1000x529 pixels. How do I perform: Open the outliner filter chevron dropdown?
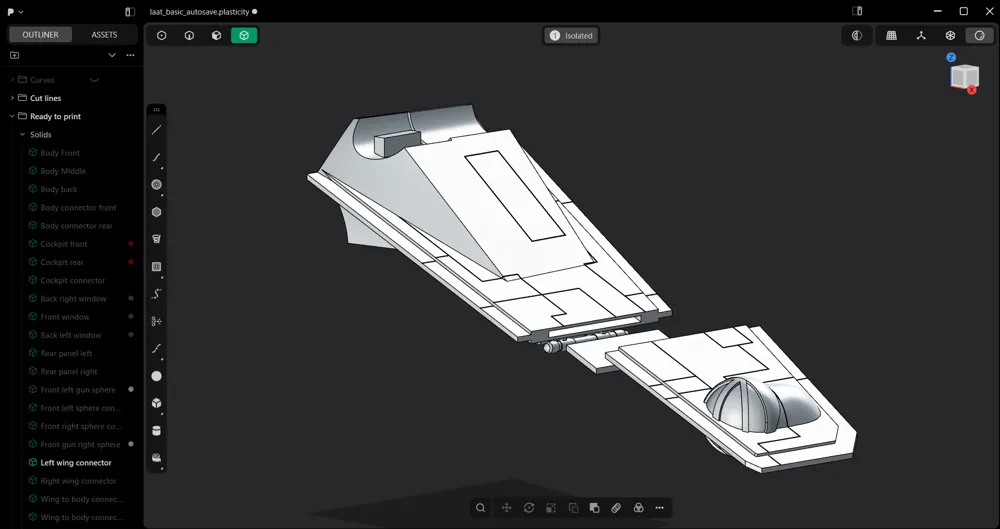112,55
